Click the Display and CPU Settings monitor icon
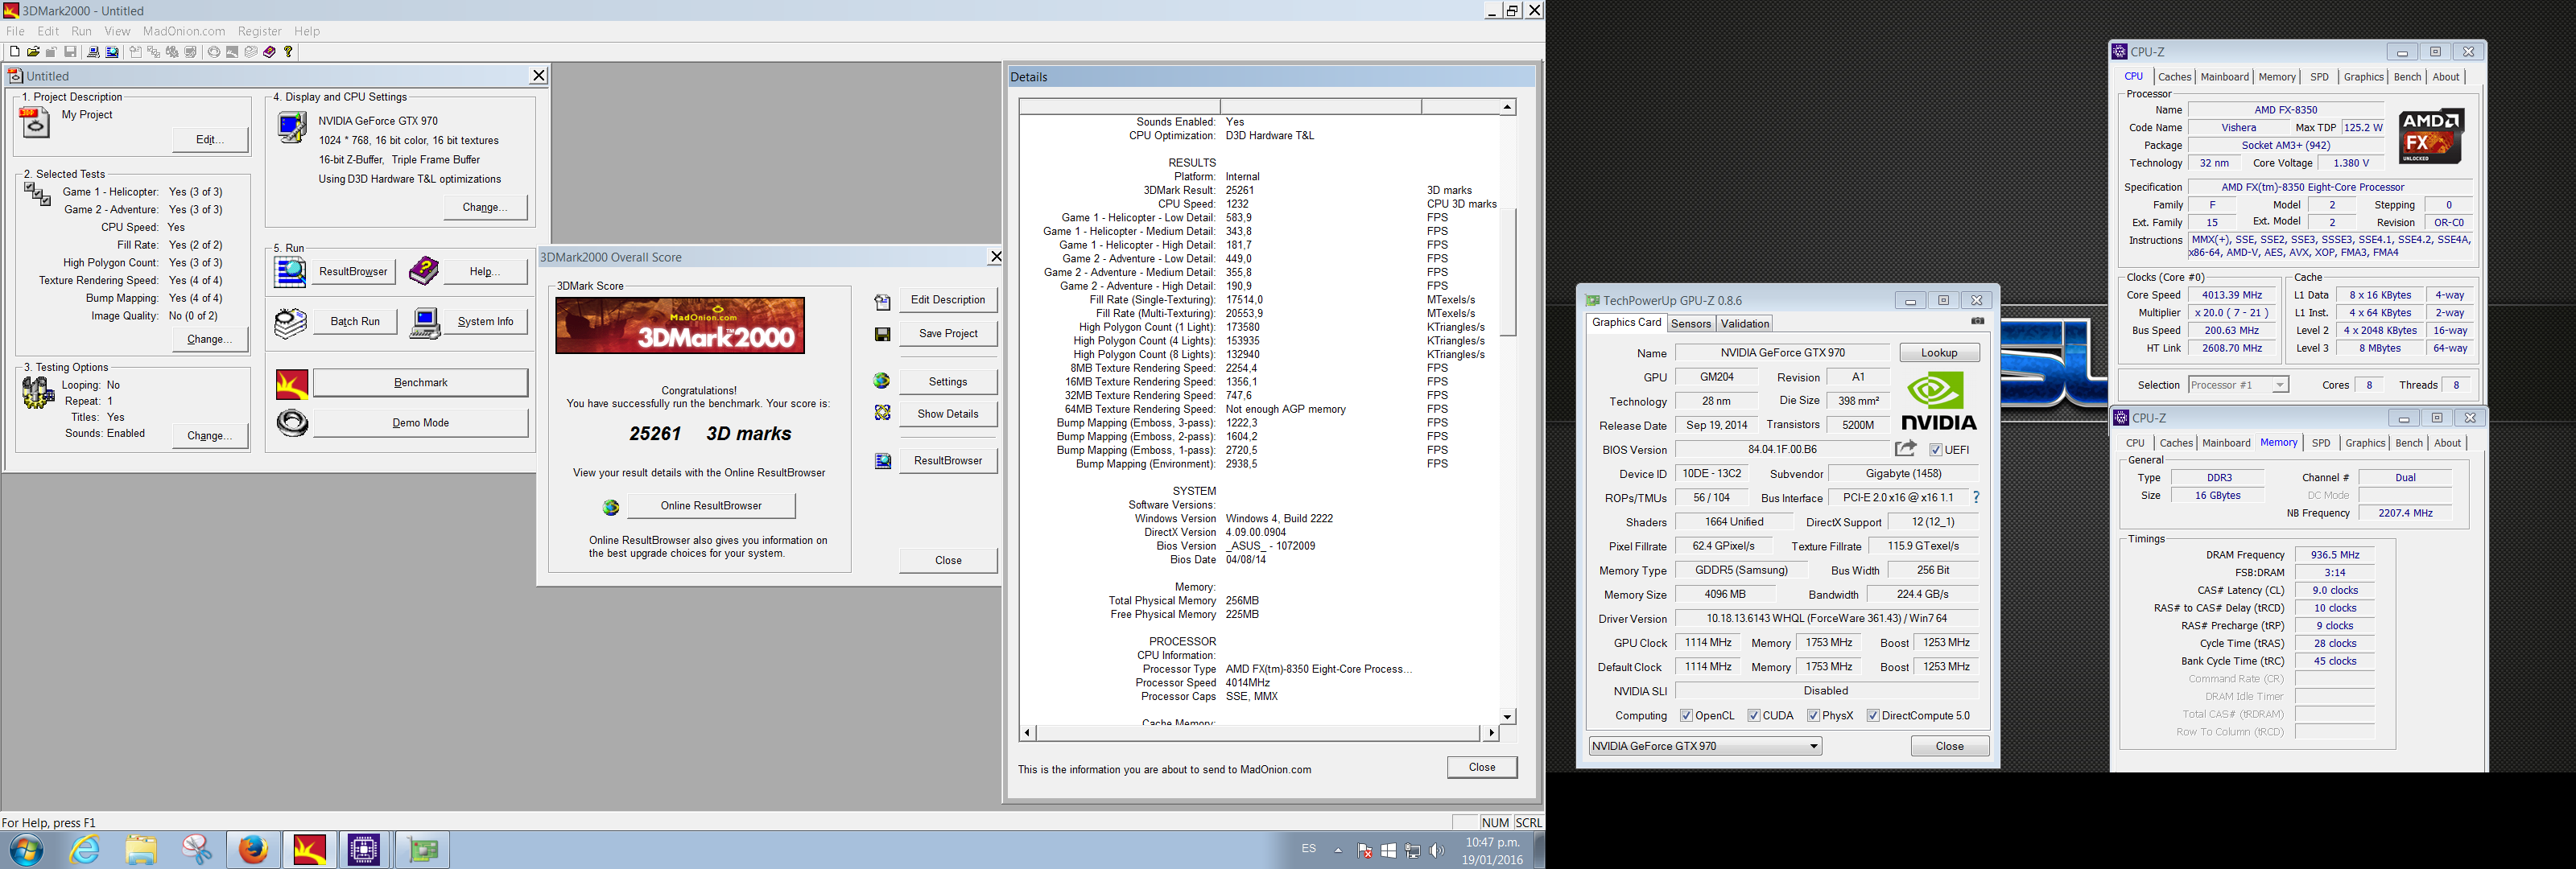The width and height of the screenshot is (2576, 869). click(292, 128)
